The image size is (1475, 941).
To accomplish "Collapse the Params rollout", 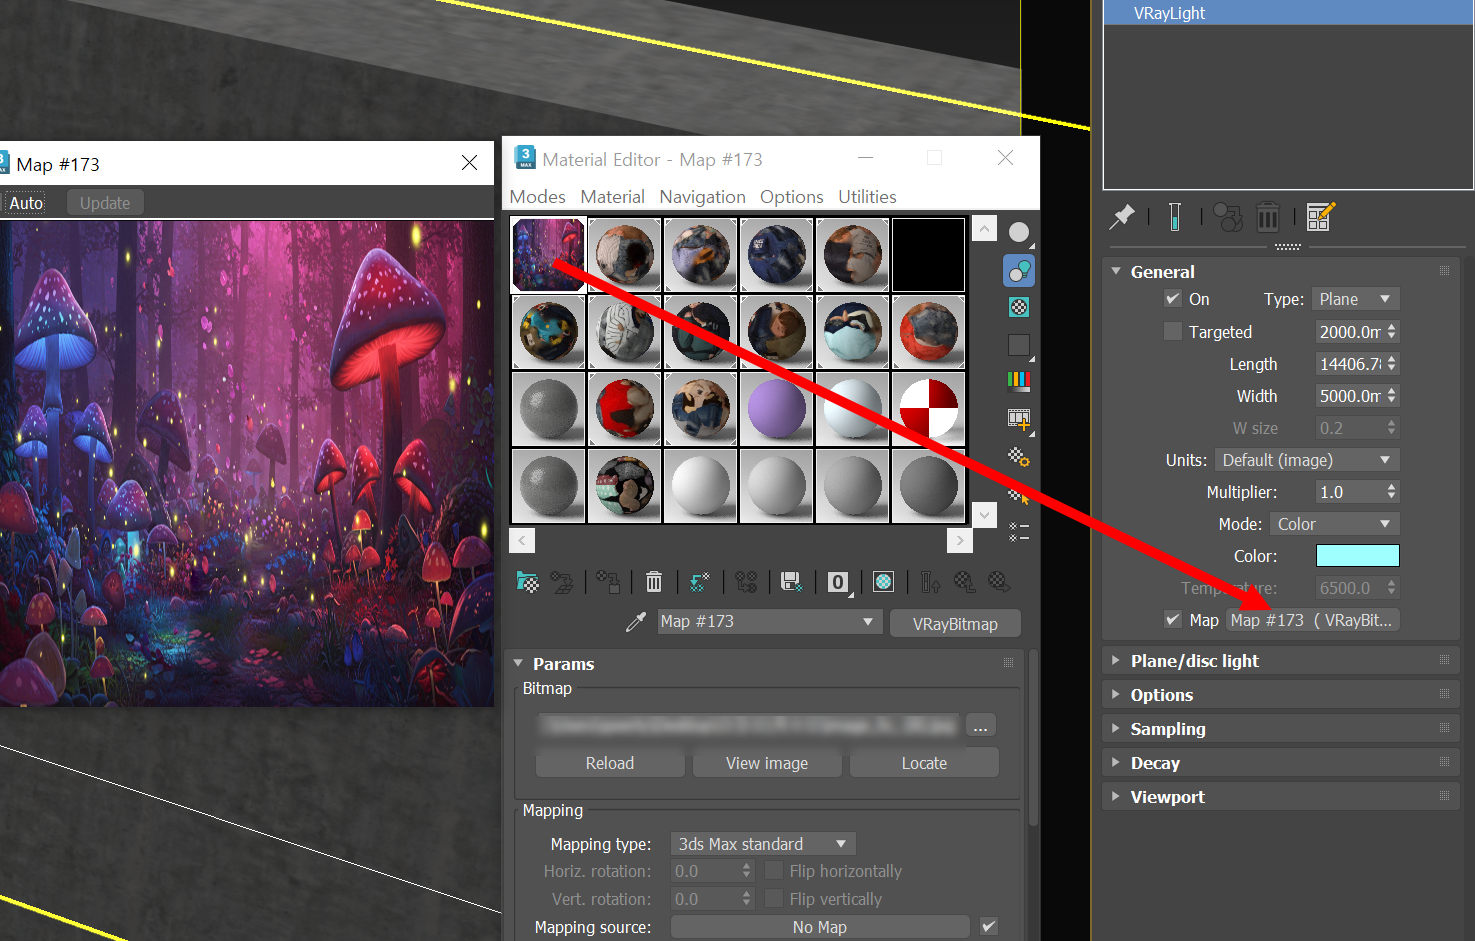I will [766, 664].
